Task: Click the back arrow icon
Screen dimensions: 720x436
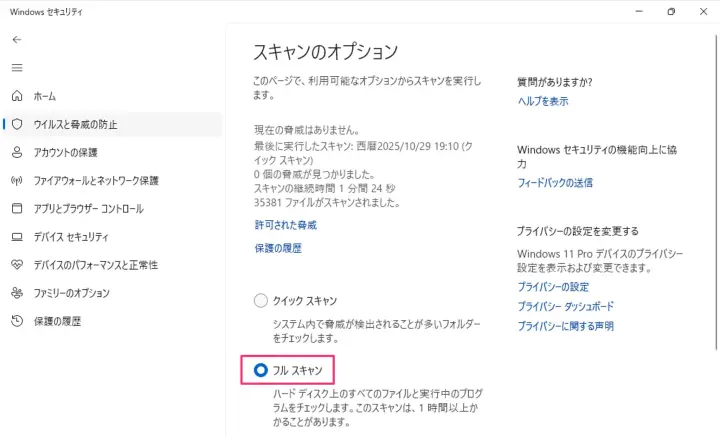Action: 16,39
